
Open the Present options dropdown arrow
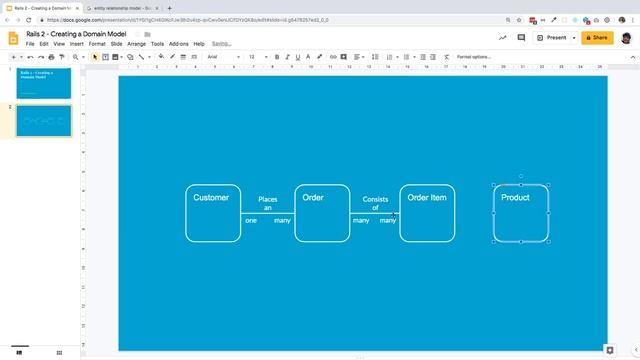574,38
